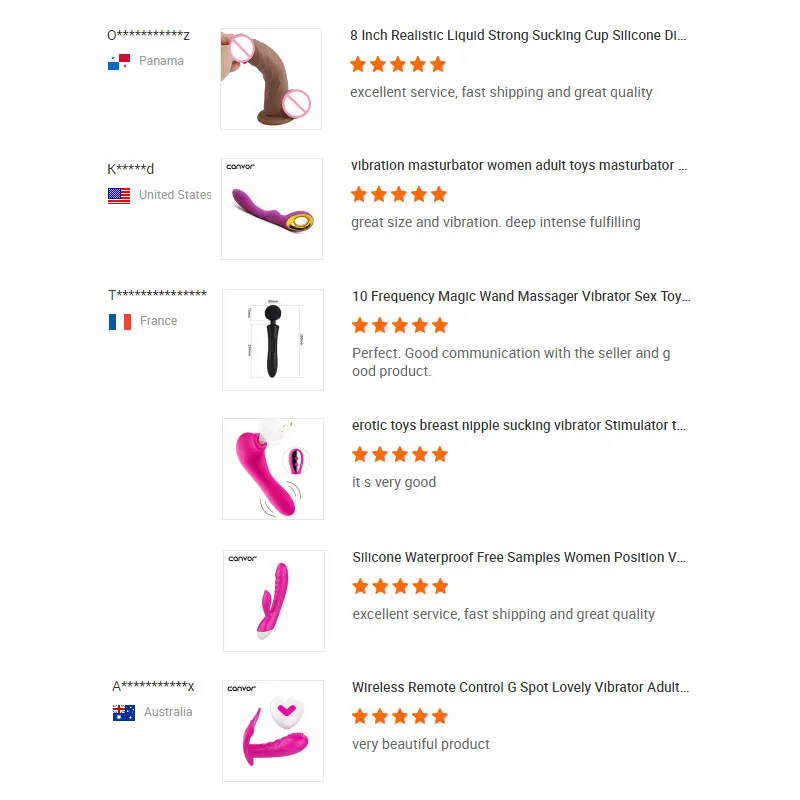Click the United States flag icon
This screenshot has height=800, width=800.
(119, 195)
